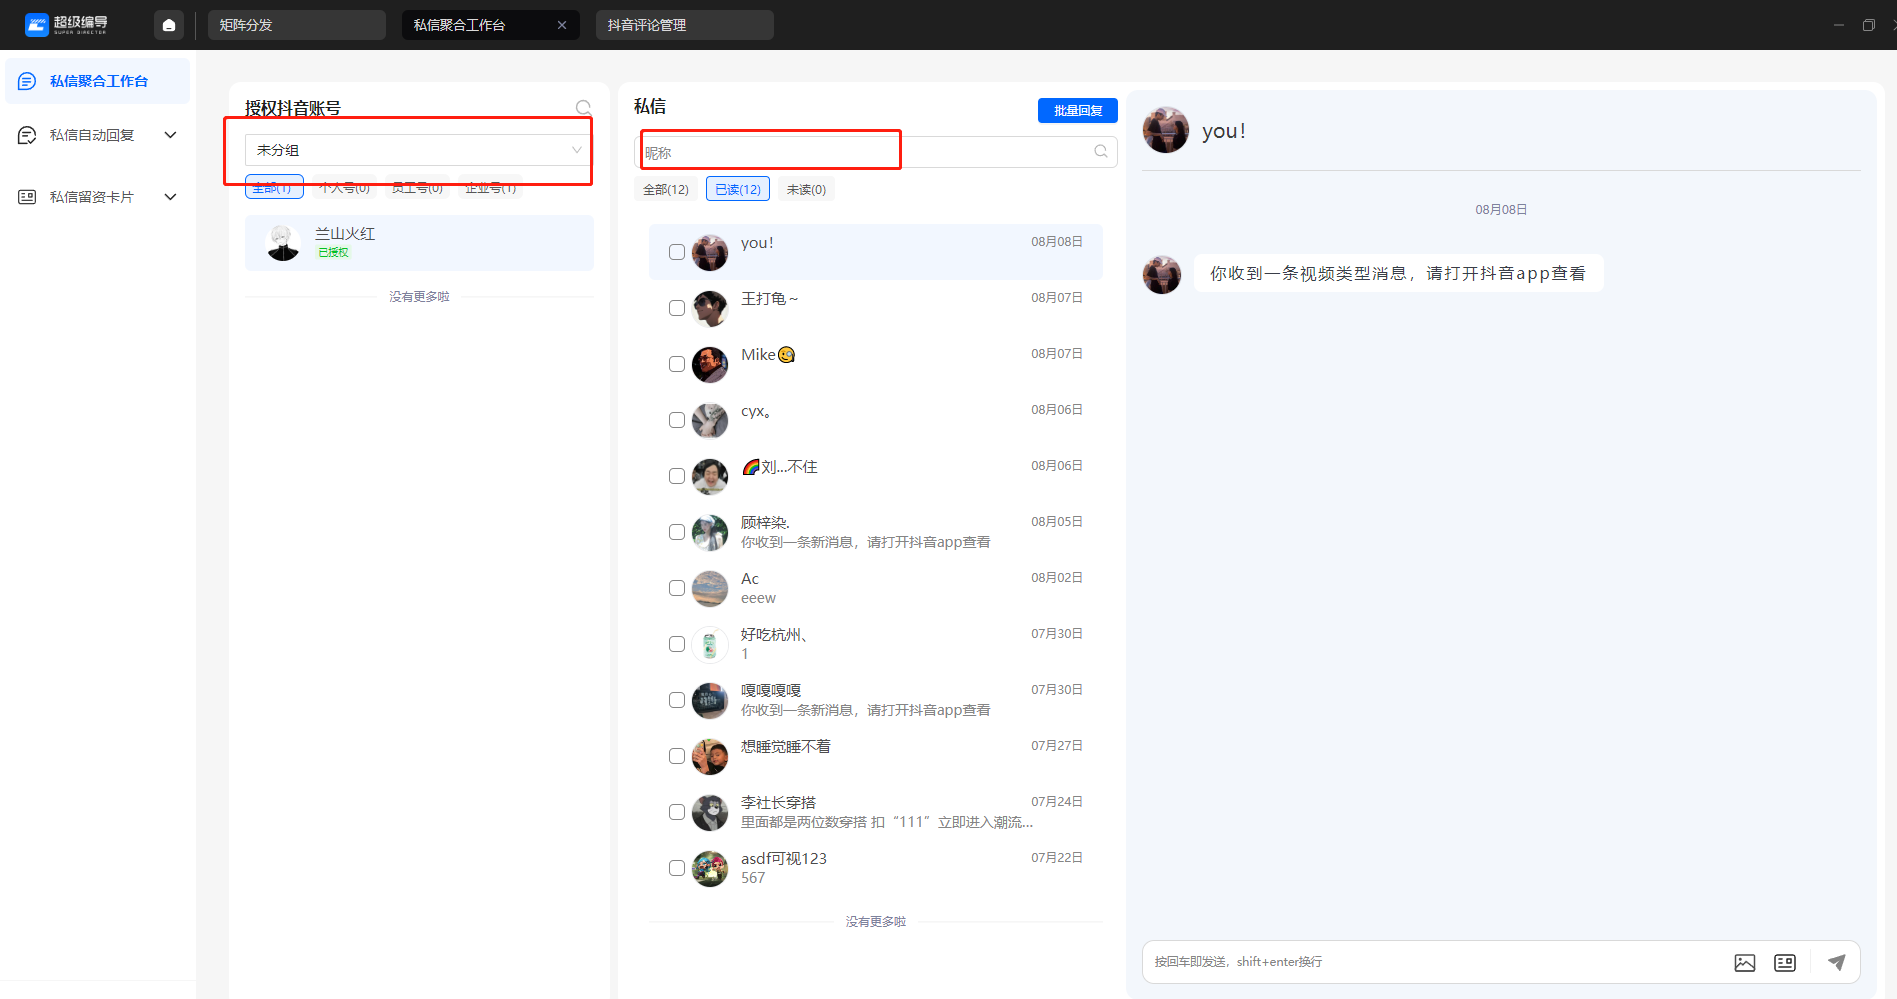Click the search icon in nickname field
1897x999 pixels.
pos(1101,151)
